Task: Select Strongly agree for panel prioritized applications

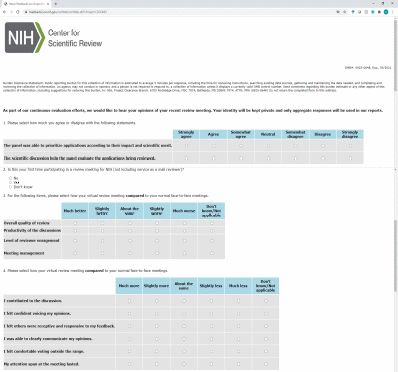Action: (x=186, y=146)
